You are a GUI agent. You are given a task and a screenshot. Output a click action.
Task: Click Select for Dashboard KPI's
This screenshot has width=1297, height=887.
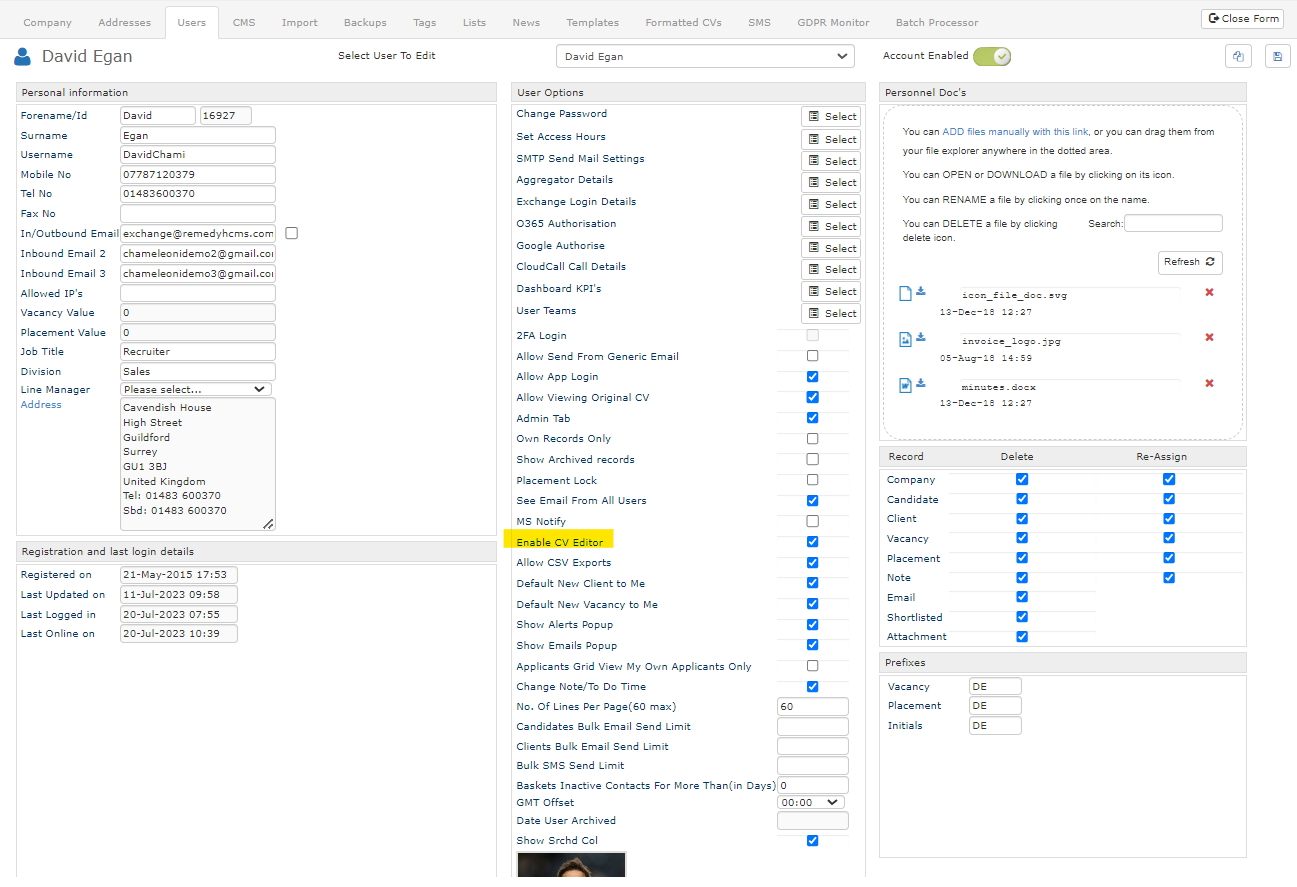831,291
